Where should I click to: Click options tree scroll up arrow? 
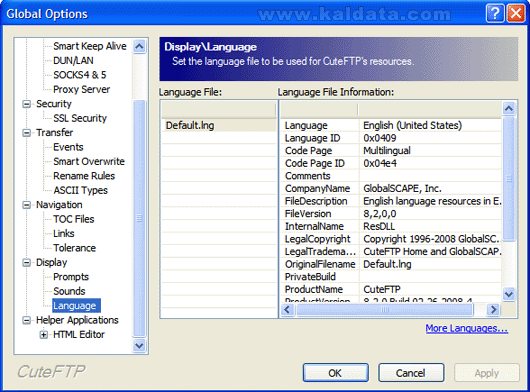(139, 46)
